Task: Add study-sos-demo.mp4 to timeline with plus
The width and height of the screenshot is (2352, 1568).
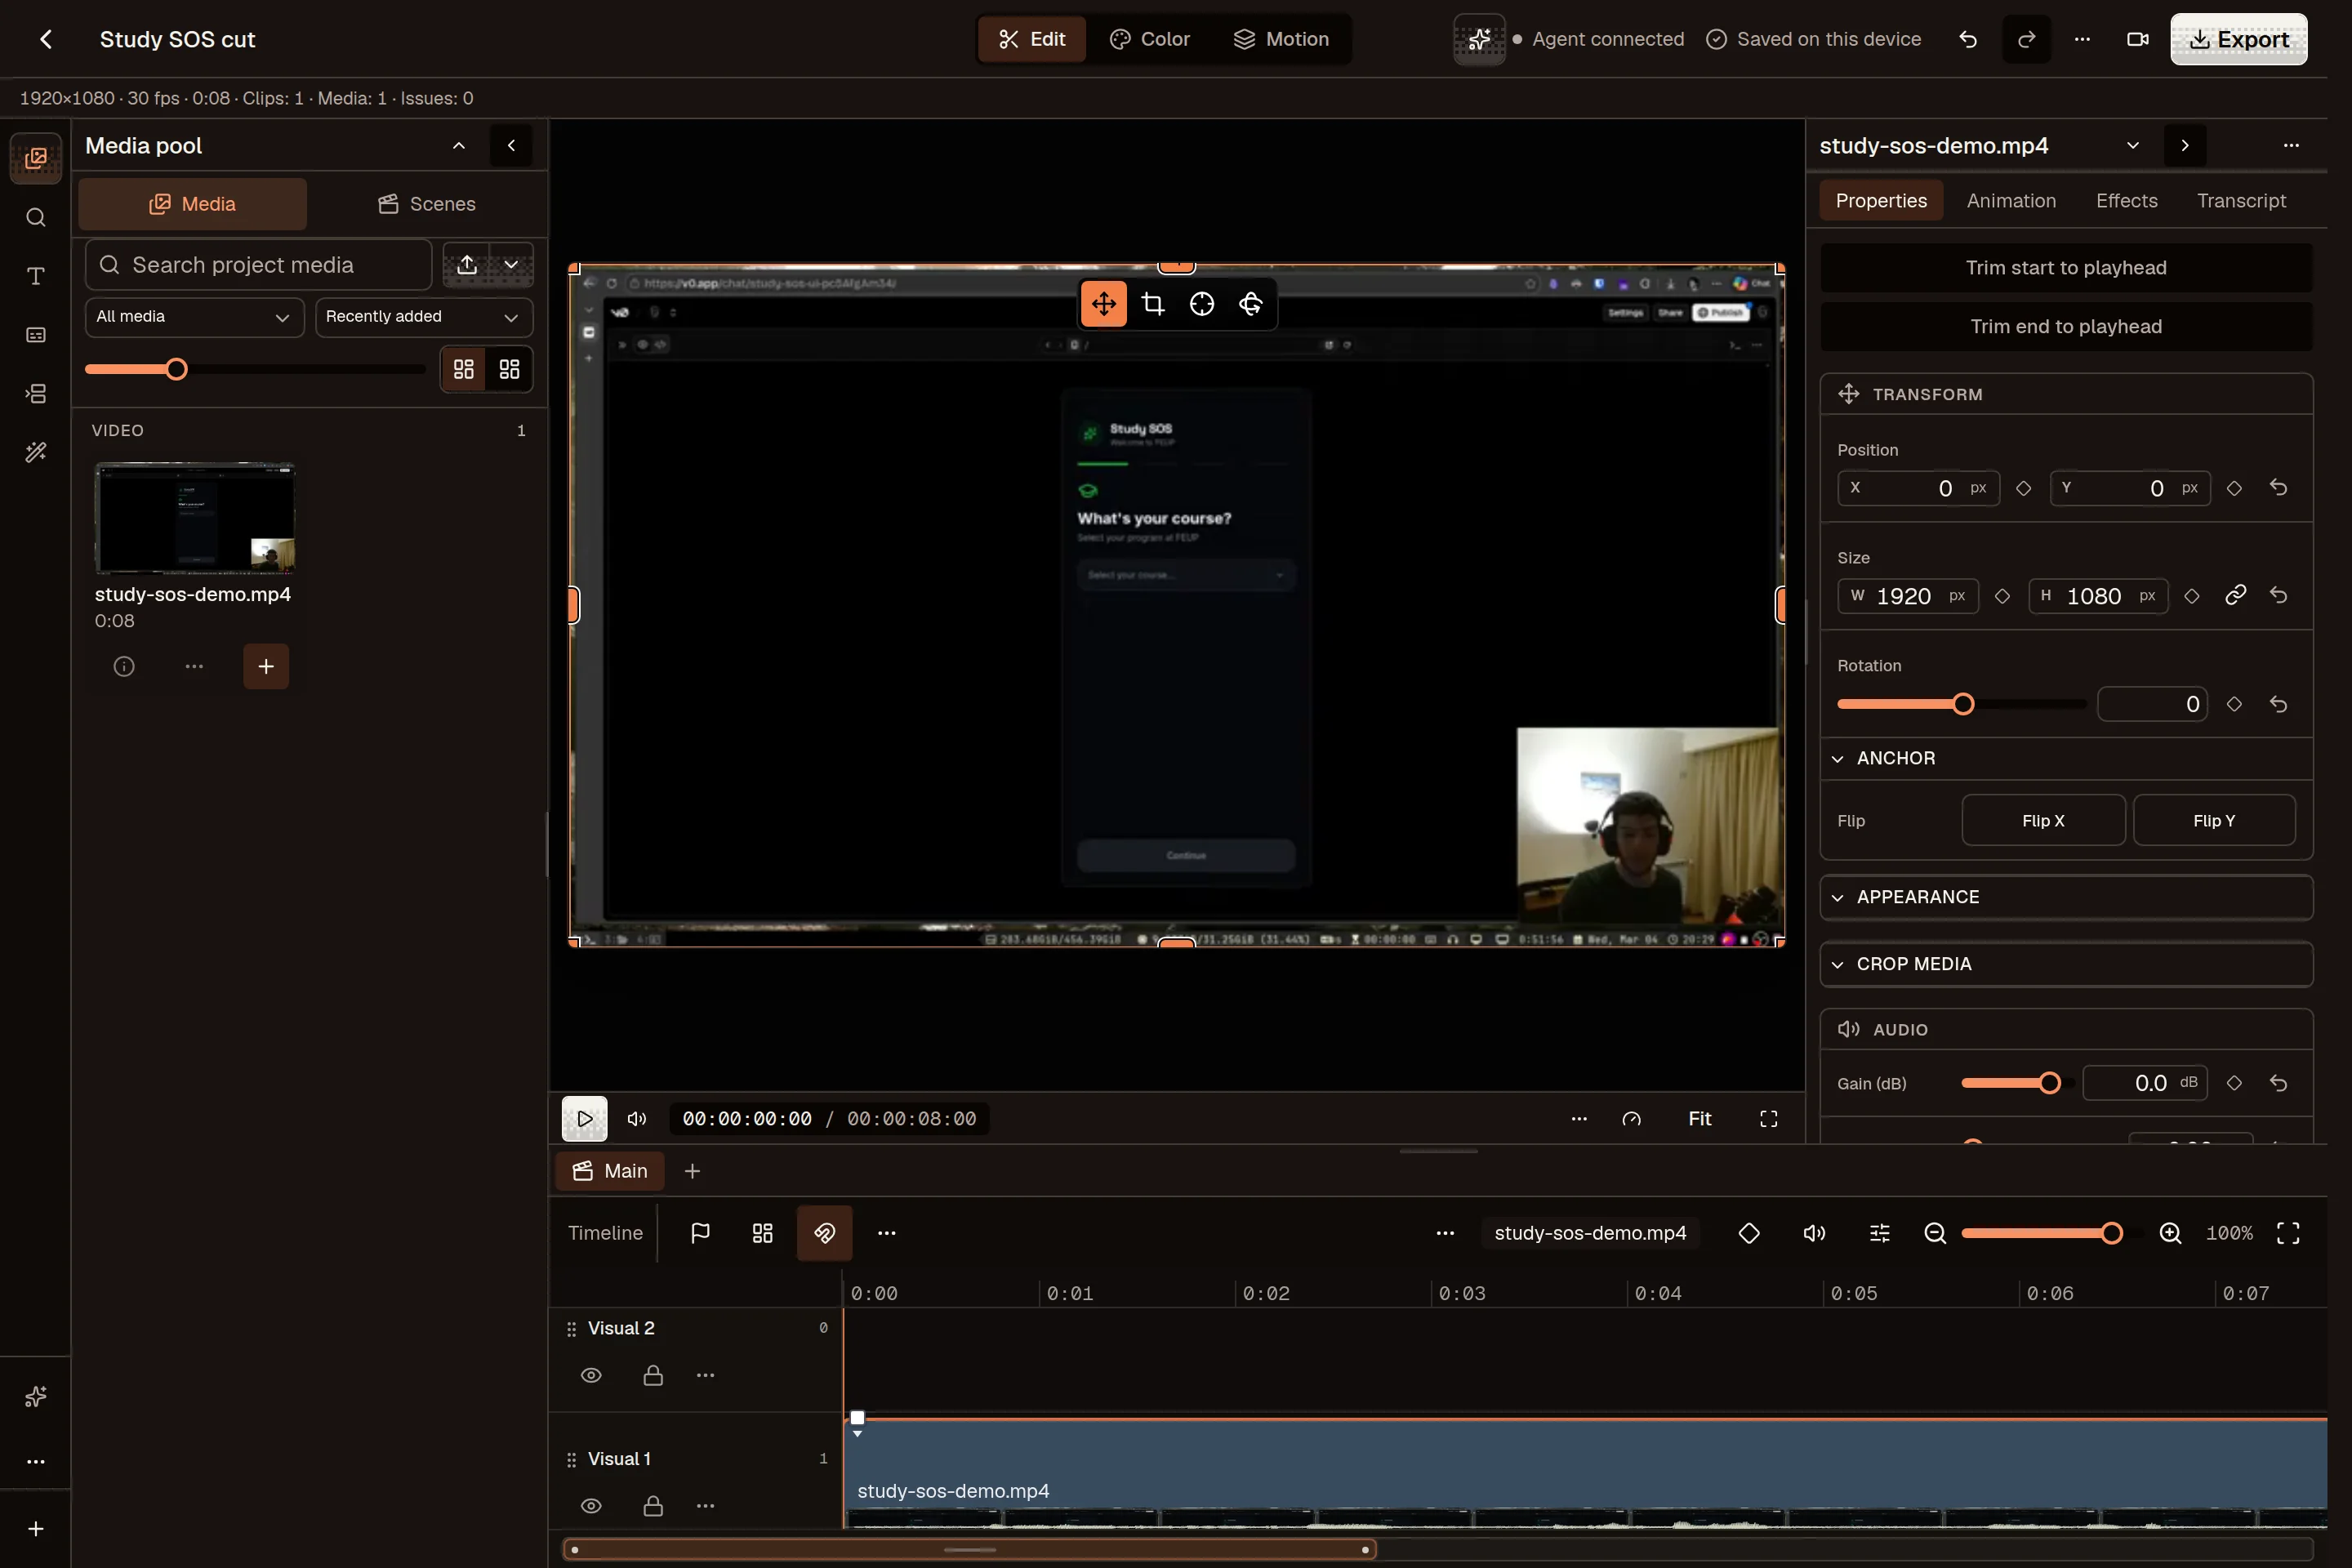Action: click(x=266, y=667)
